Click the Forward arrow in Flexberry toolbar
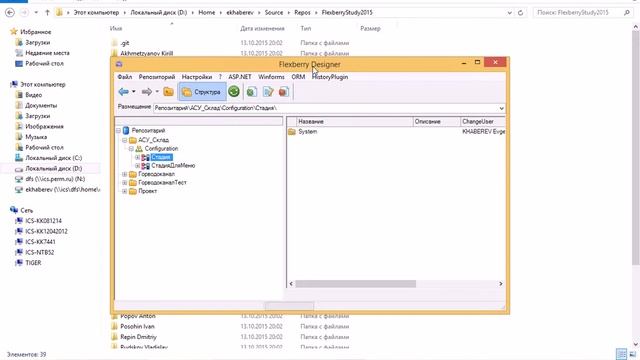640x360 pixels. coord(147,92)
